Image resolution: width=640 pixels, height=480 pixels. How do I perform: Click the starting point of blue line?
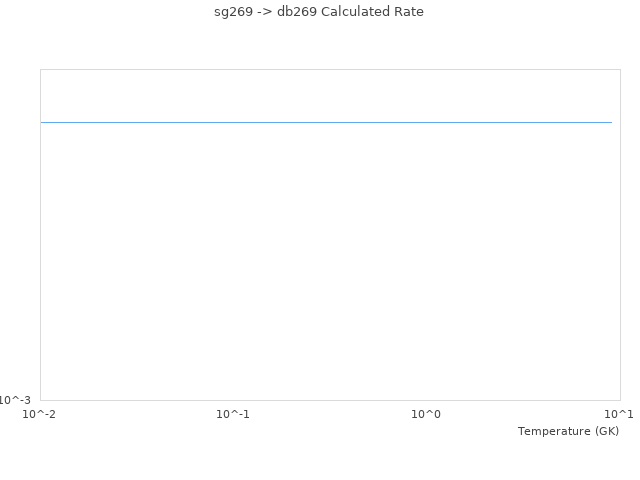pos(41,122)
